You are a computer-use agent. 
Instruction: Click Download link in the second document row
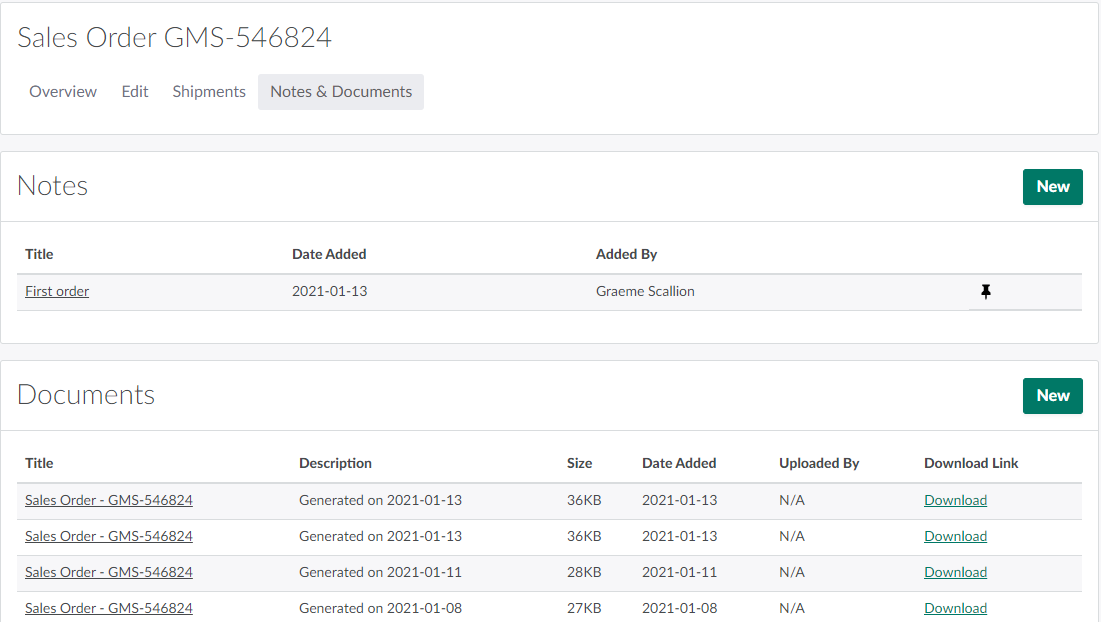coord(955,536)
